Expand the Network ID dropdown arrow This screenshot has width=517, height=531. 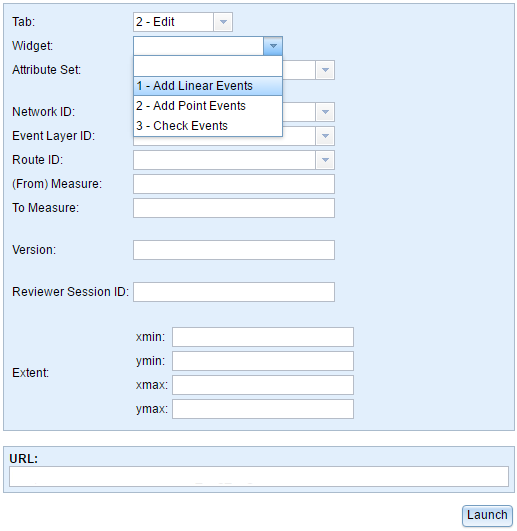(325, 112)
